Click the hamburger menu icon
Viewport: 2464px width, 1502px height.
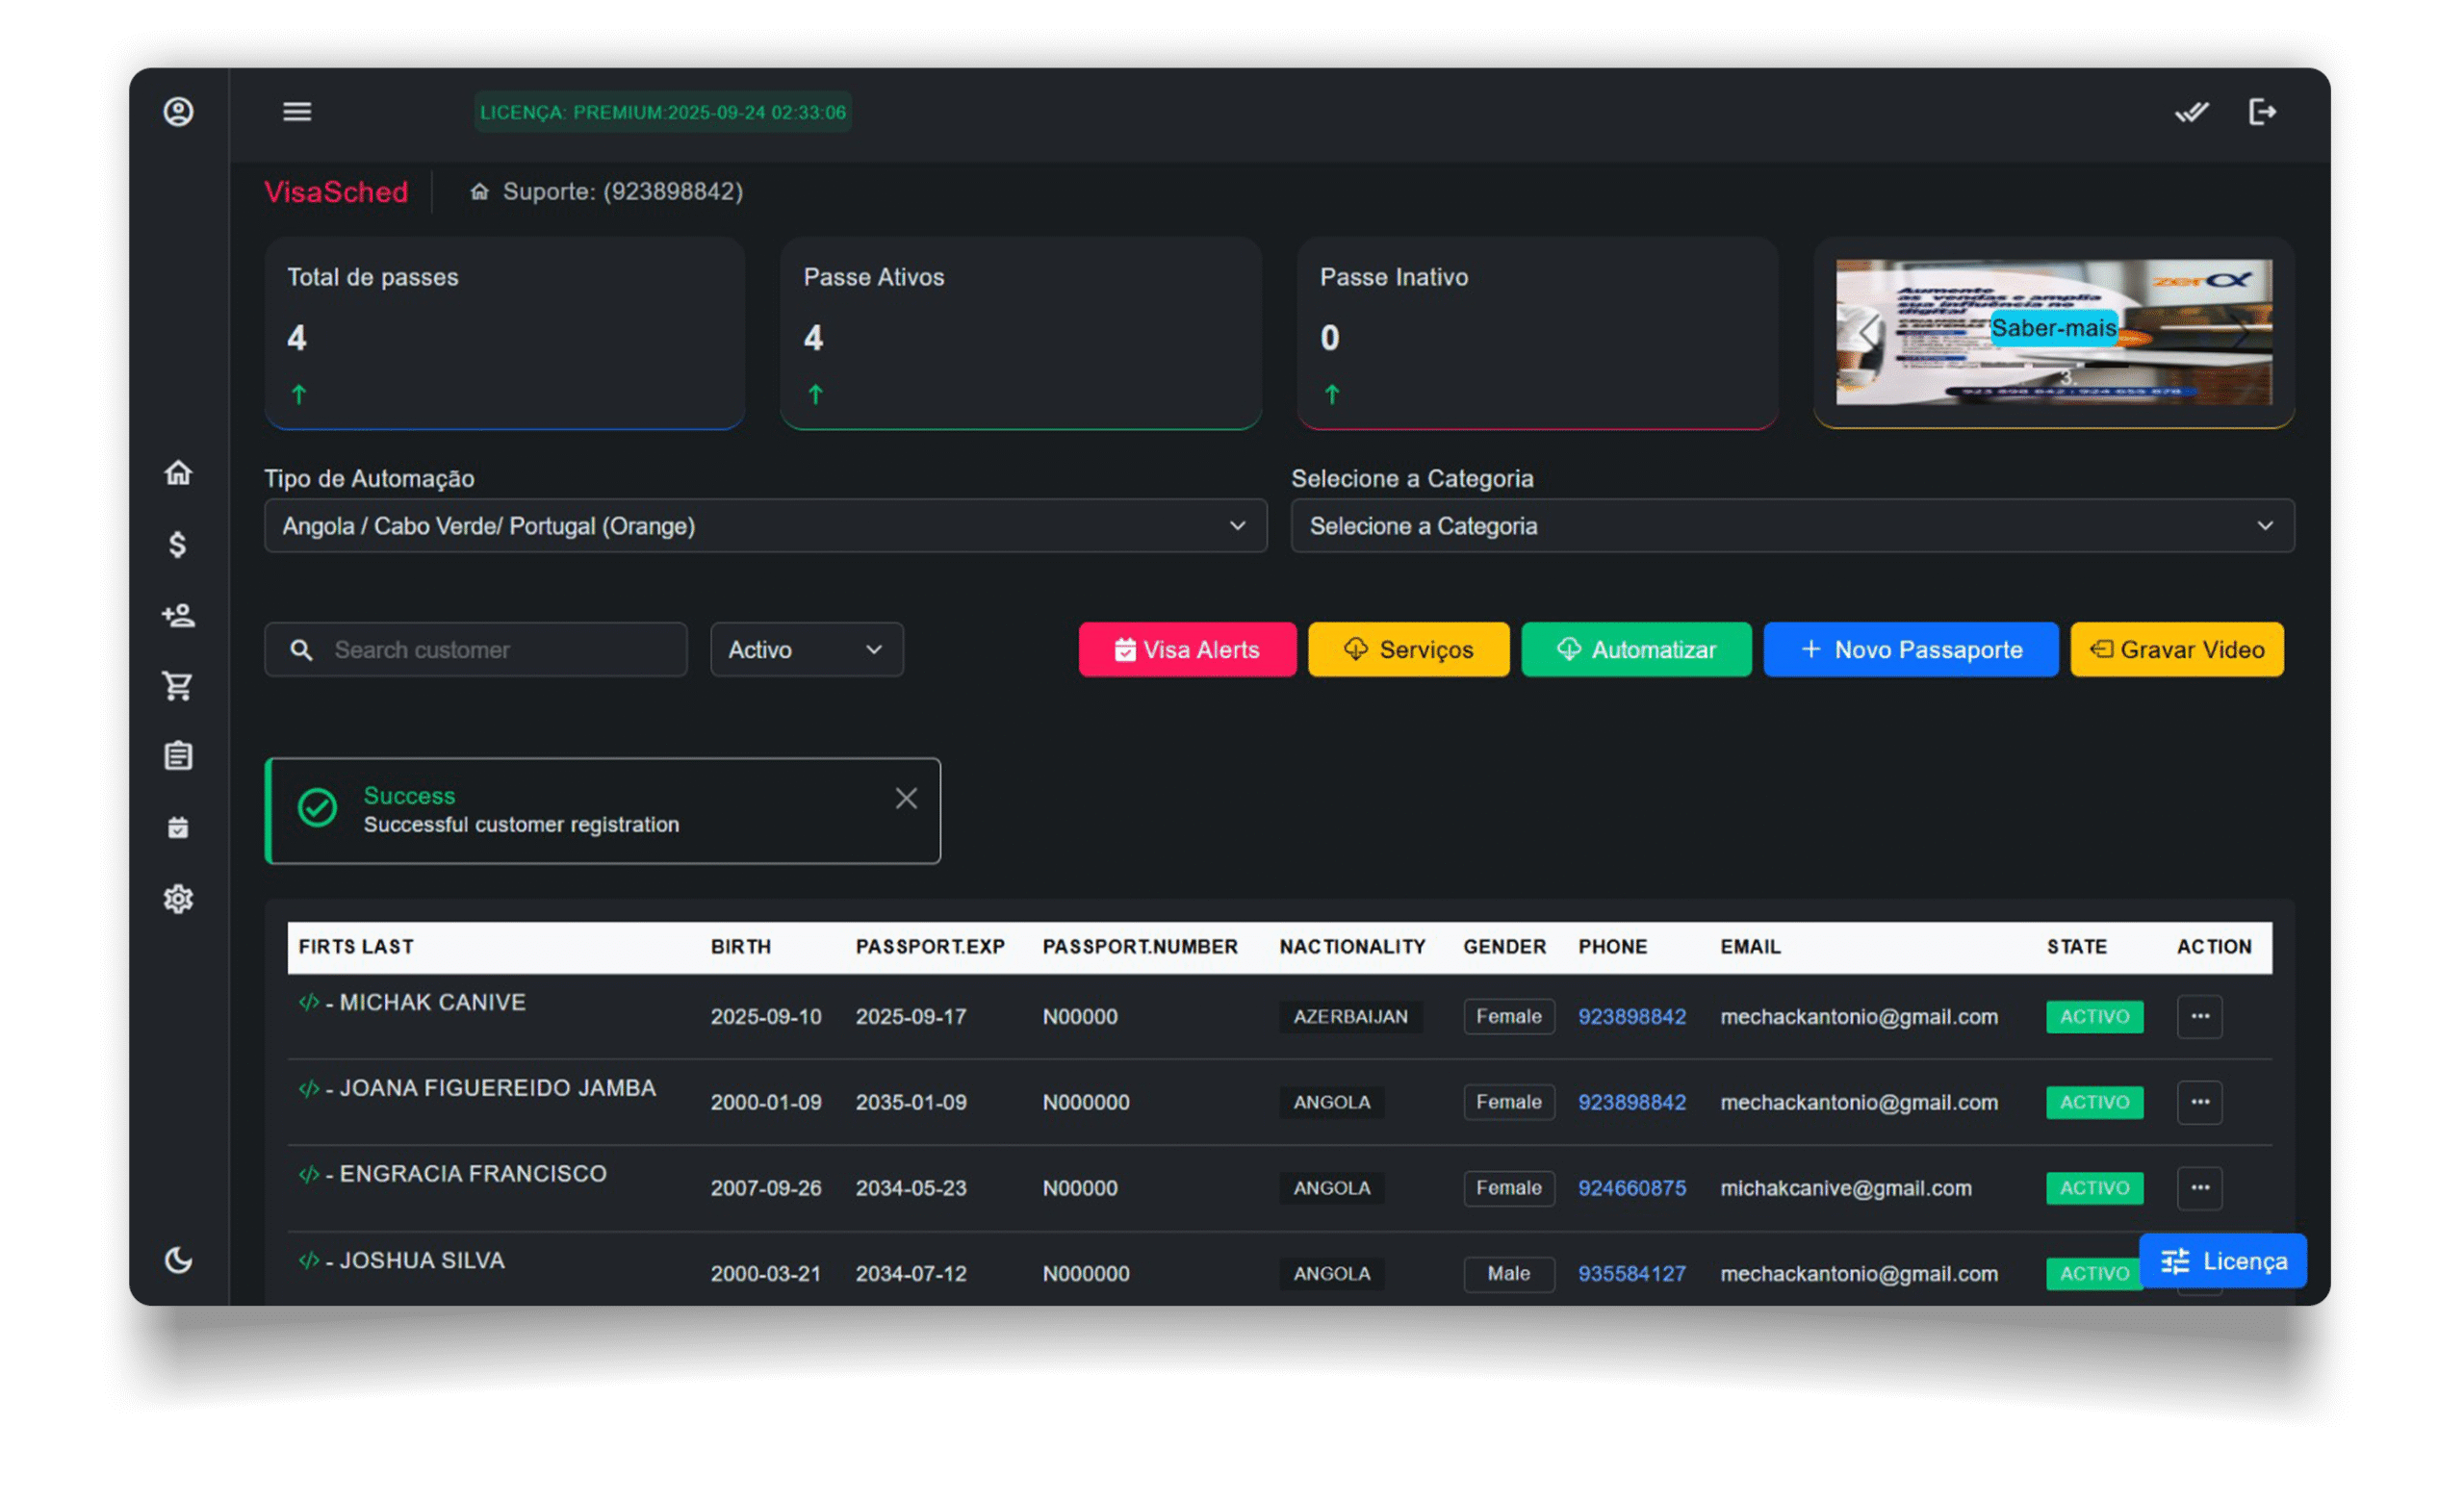coord(297,111)
